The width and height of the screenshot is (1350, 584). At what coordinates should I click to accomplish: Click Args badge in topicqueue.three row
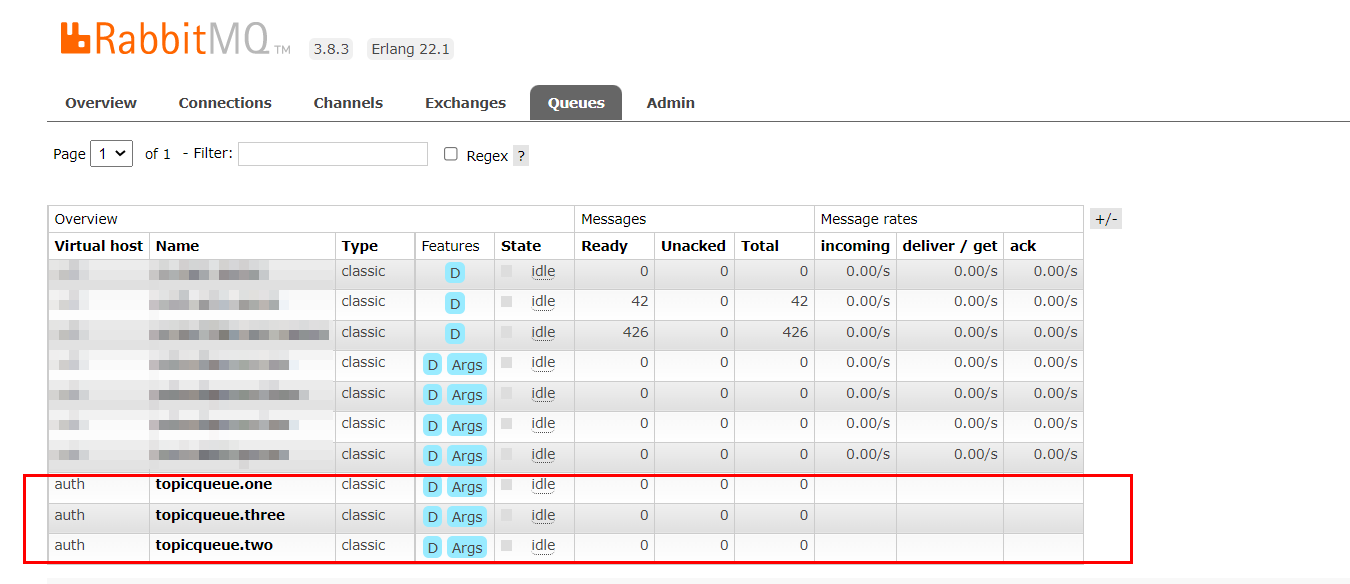coord(467,517)
